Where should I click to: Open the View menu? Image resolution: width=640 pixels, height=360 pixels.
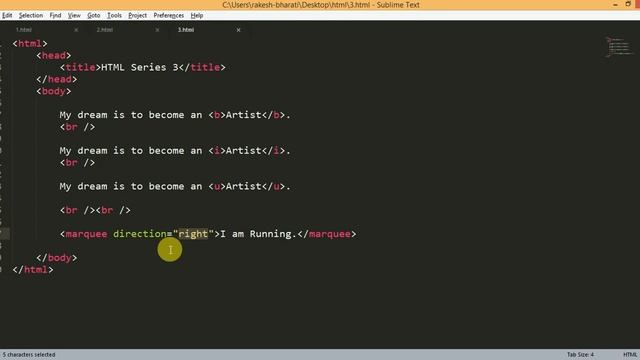[74, 16]
